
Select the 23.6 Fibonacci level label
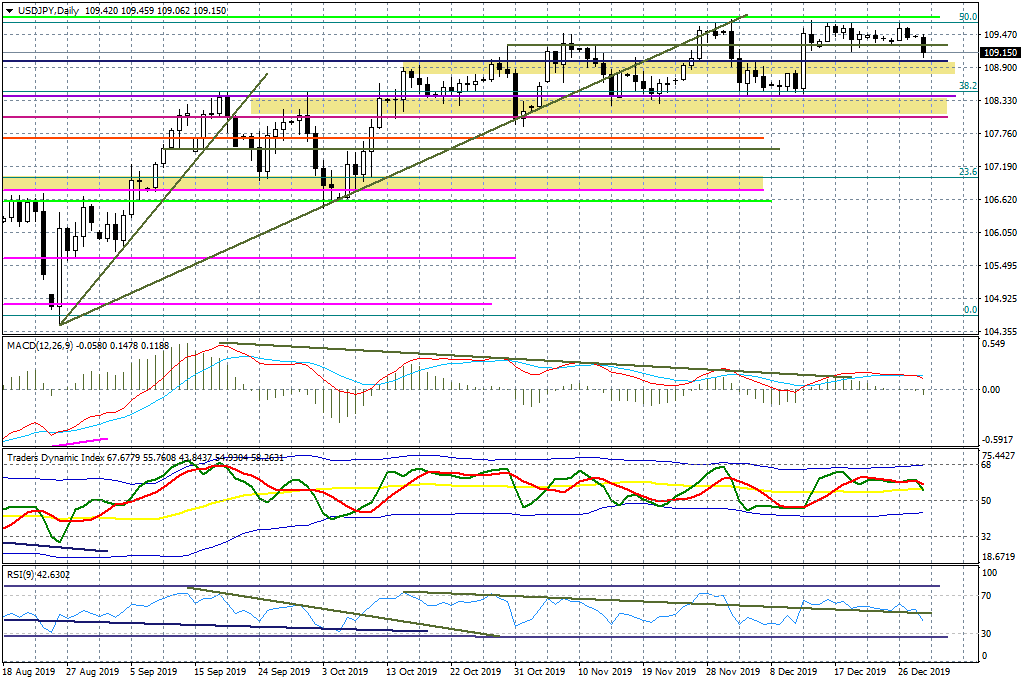[967, 172]
